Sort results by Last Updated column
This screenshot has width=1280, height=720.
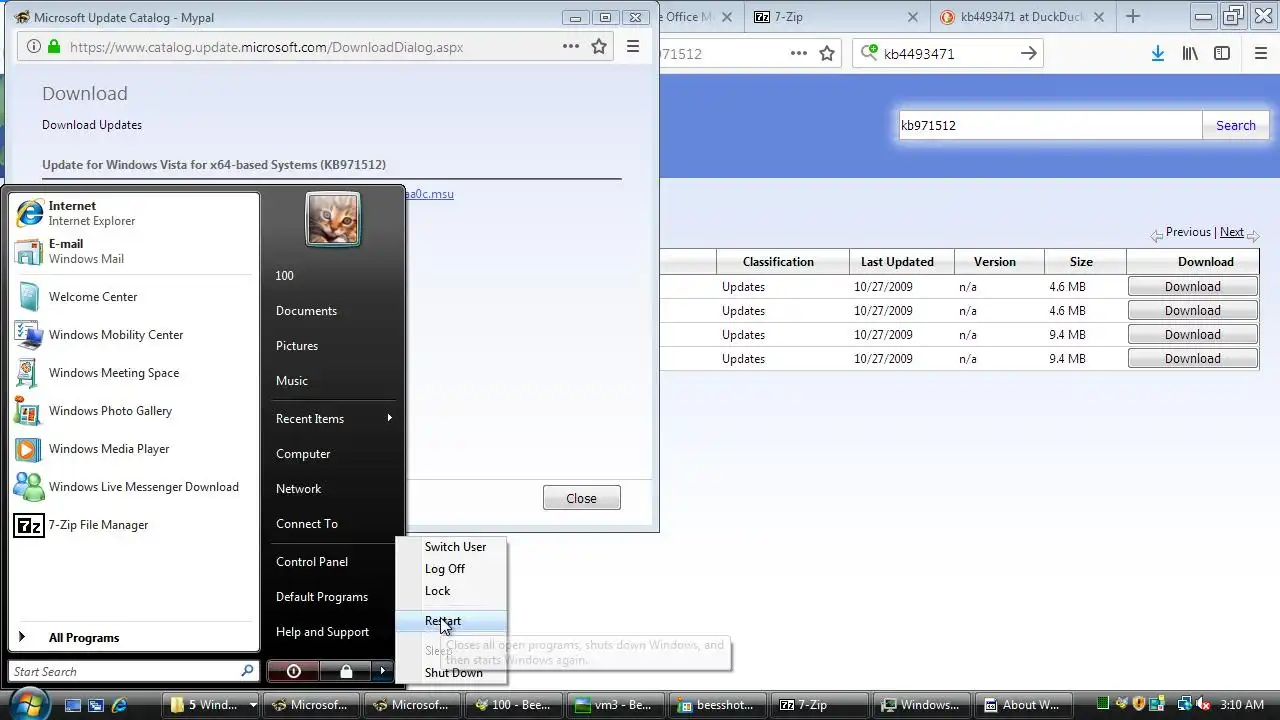[x=897, y=262]
